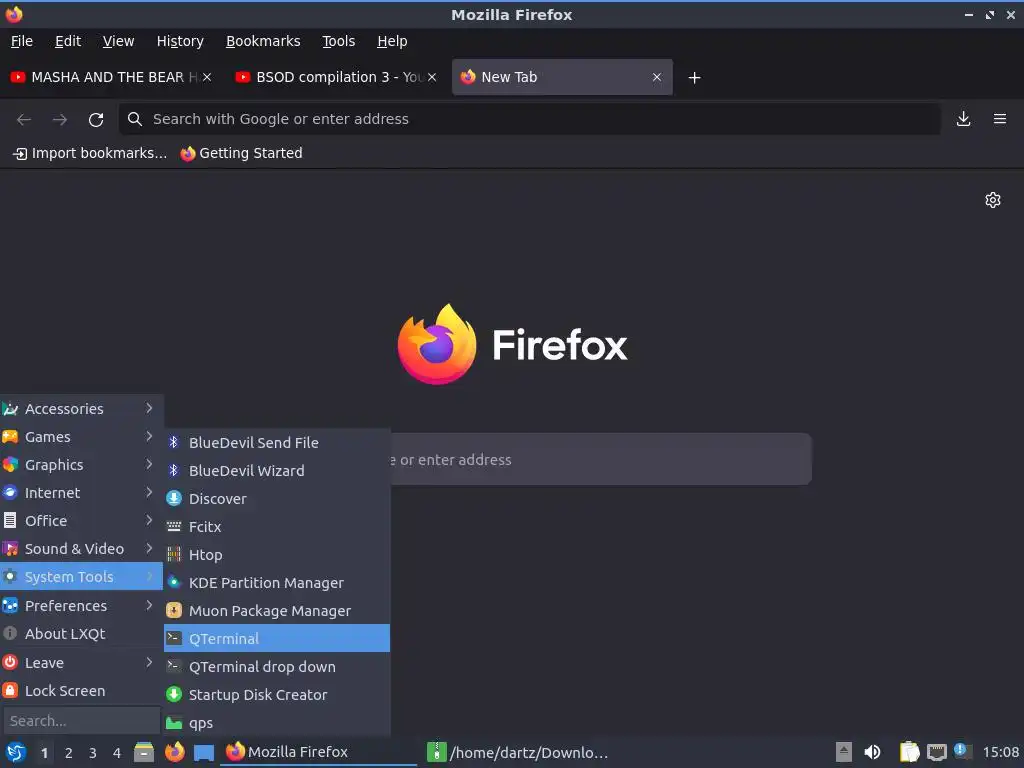Open the Edit menu

[68, 41]
